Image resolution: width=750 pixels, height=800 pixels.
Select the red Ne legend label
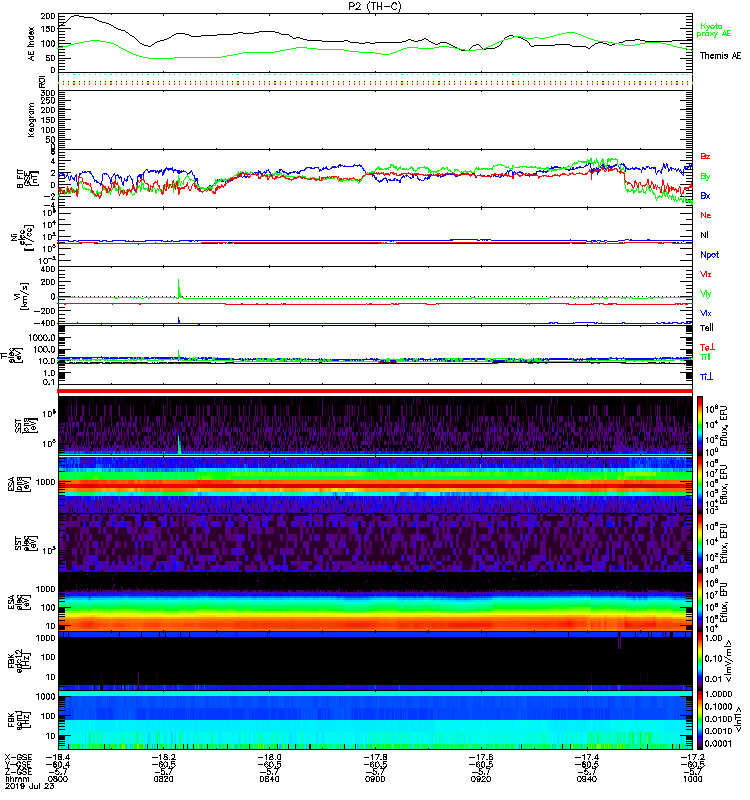coord(706,215)
